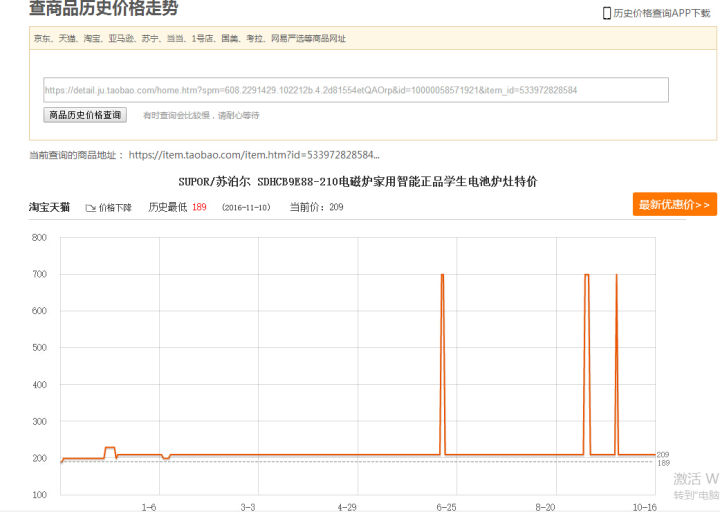Viewport: 720px width, 512px height.
Task: Click the 当前价 209 current price text
Action: pos(316,207)
